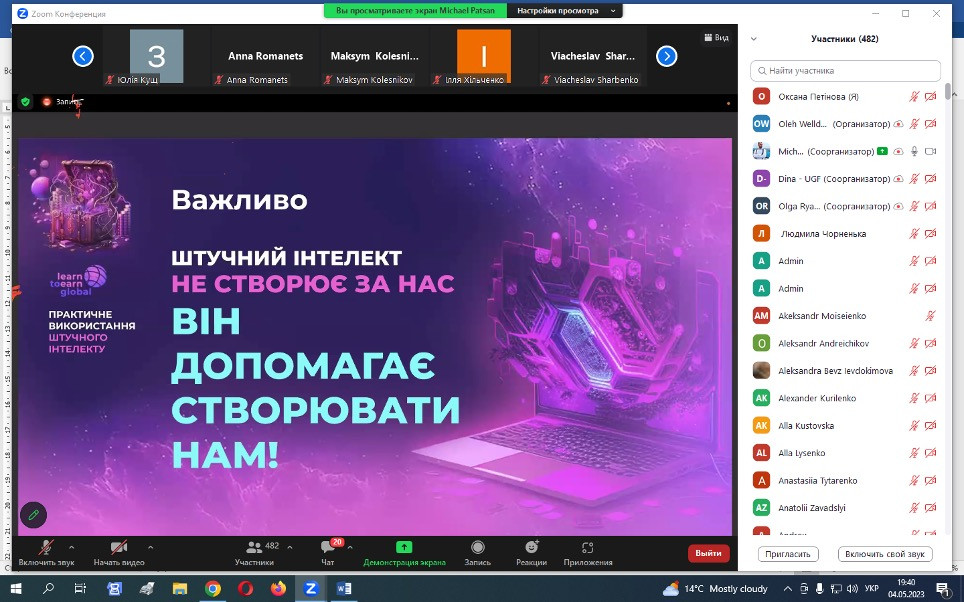Click microphone icon in Mich... co-organizer row
This screenshot has height=602, width=964.
pos(914,151)
